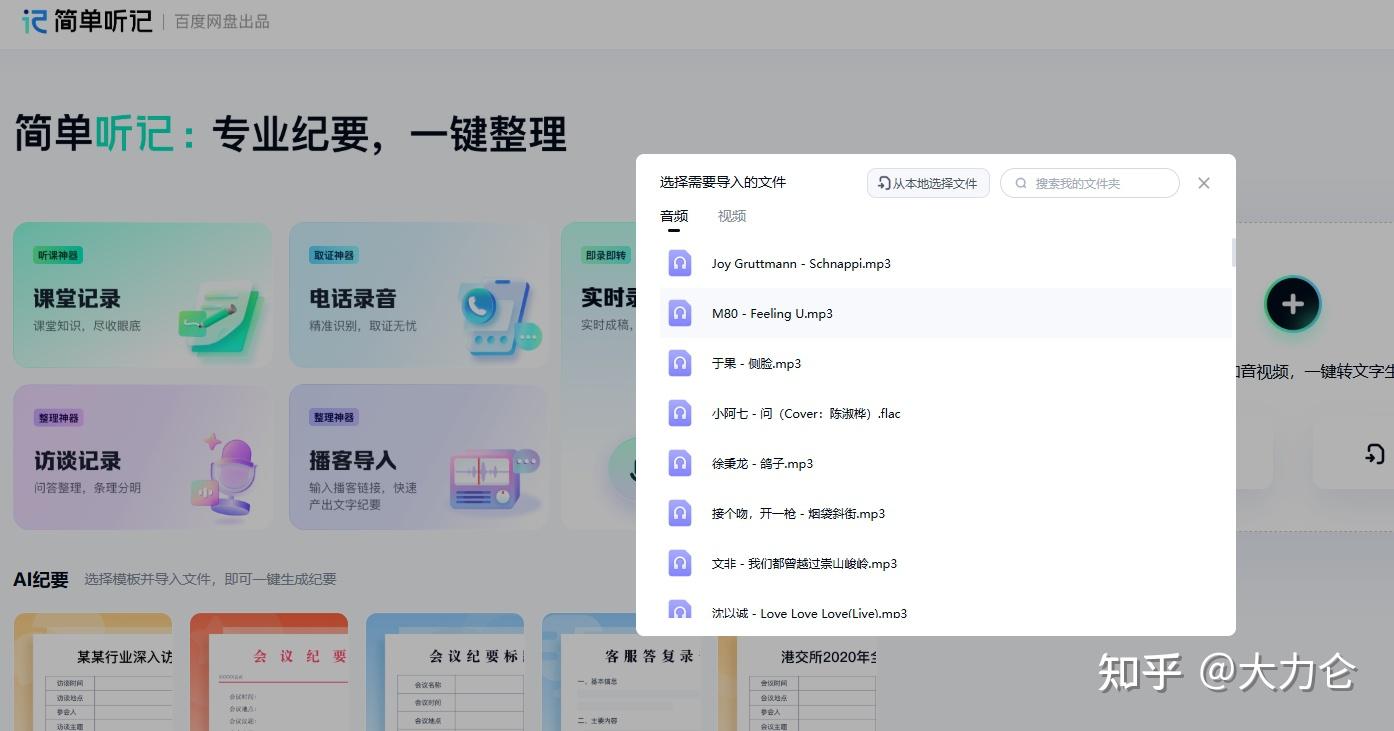The height and width of the screenshot is (731, 1394).
Task: Click the audio icon beside 徐秉龙 - 鸽子.mp3
Action: 680,463
